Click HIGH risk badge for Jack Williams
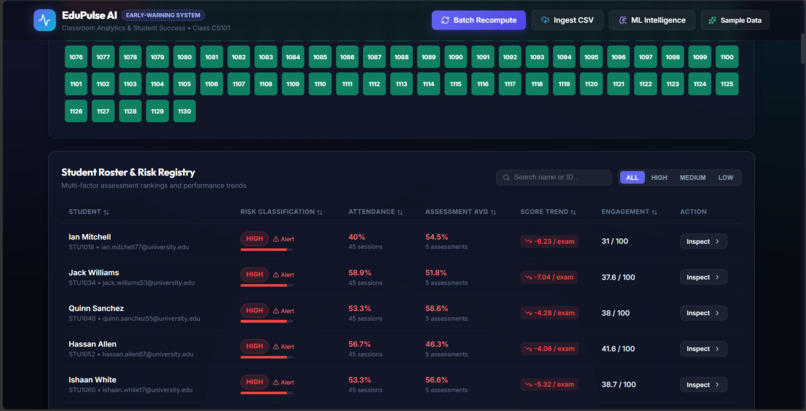 point(254,274)
